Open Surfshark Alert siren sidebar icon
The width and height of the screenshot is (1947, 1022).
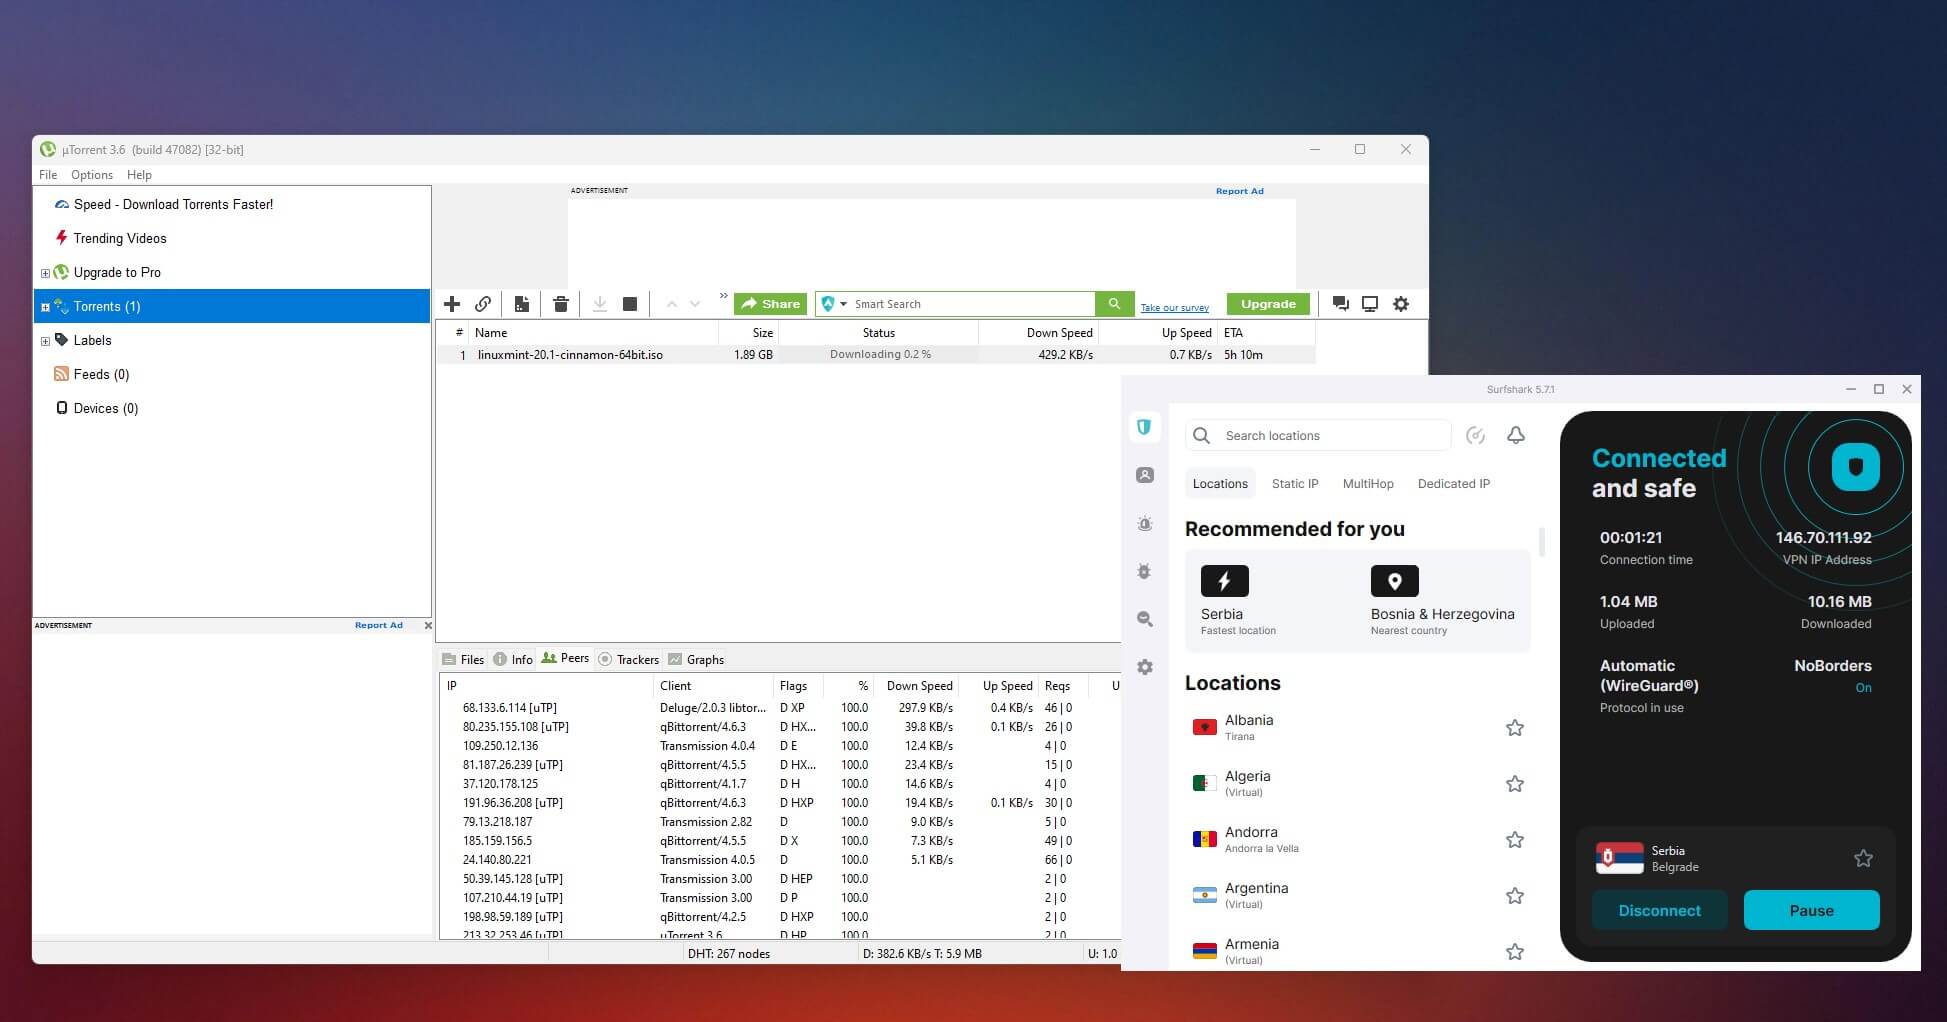(1145, 523)
